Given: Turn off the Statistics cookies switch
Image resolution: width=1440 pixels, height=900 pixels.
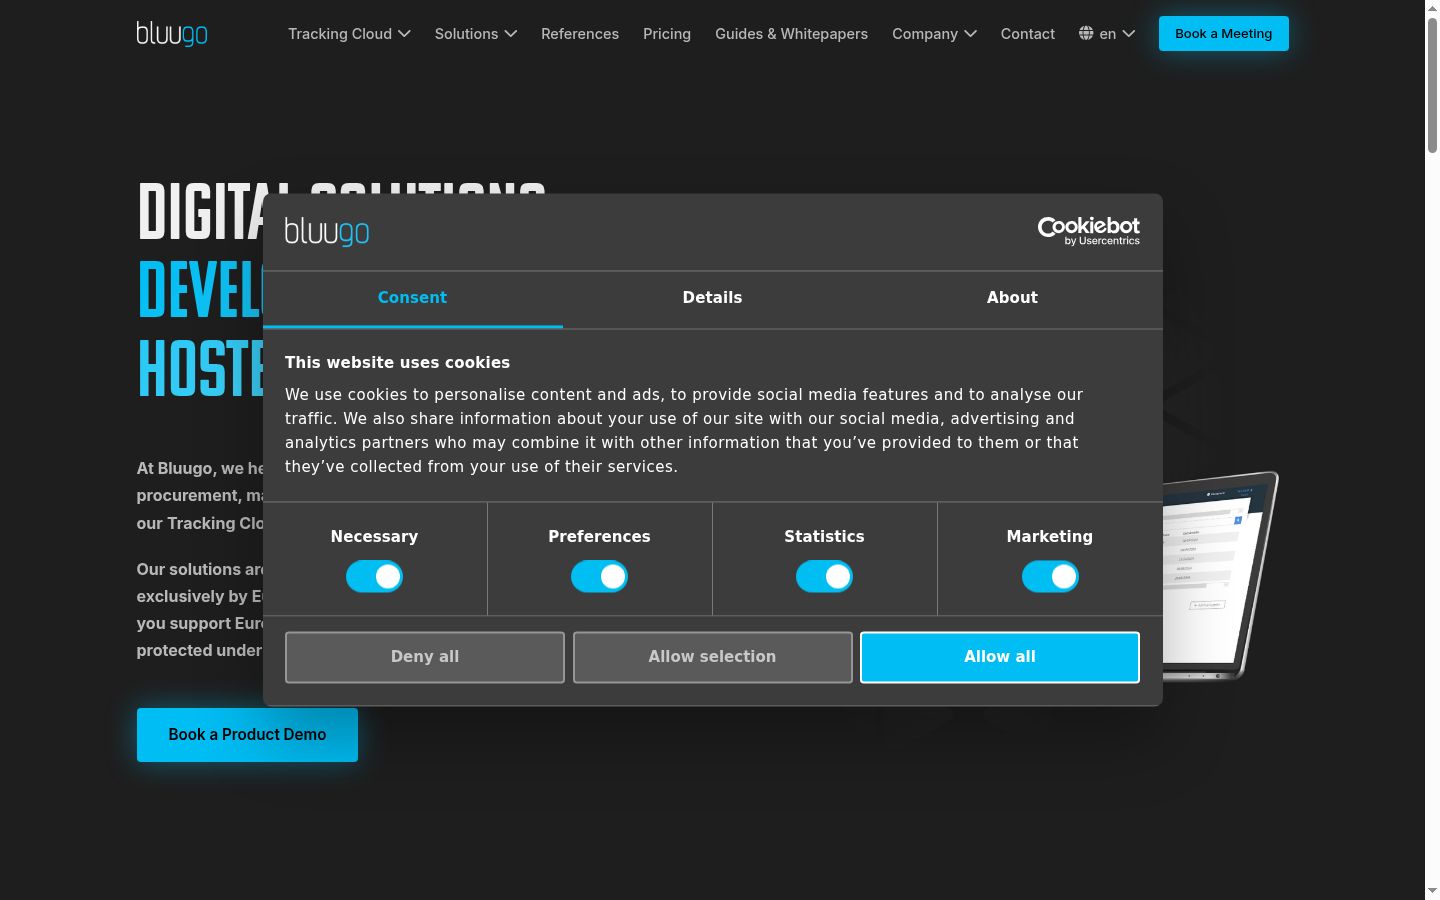Looking at the screenshot, I should [824, 577].
